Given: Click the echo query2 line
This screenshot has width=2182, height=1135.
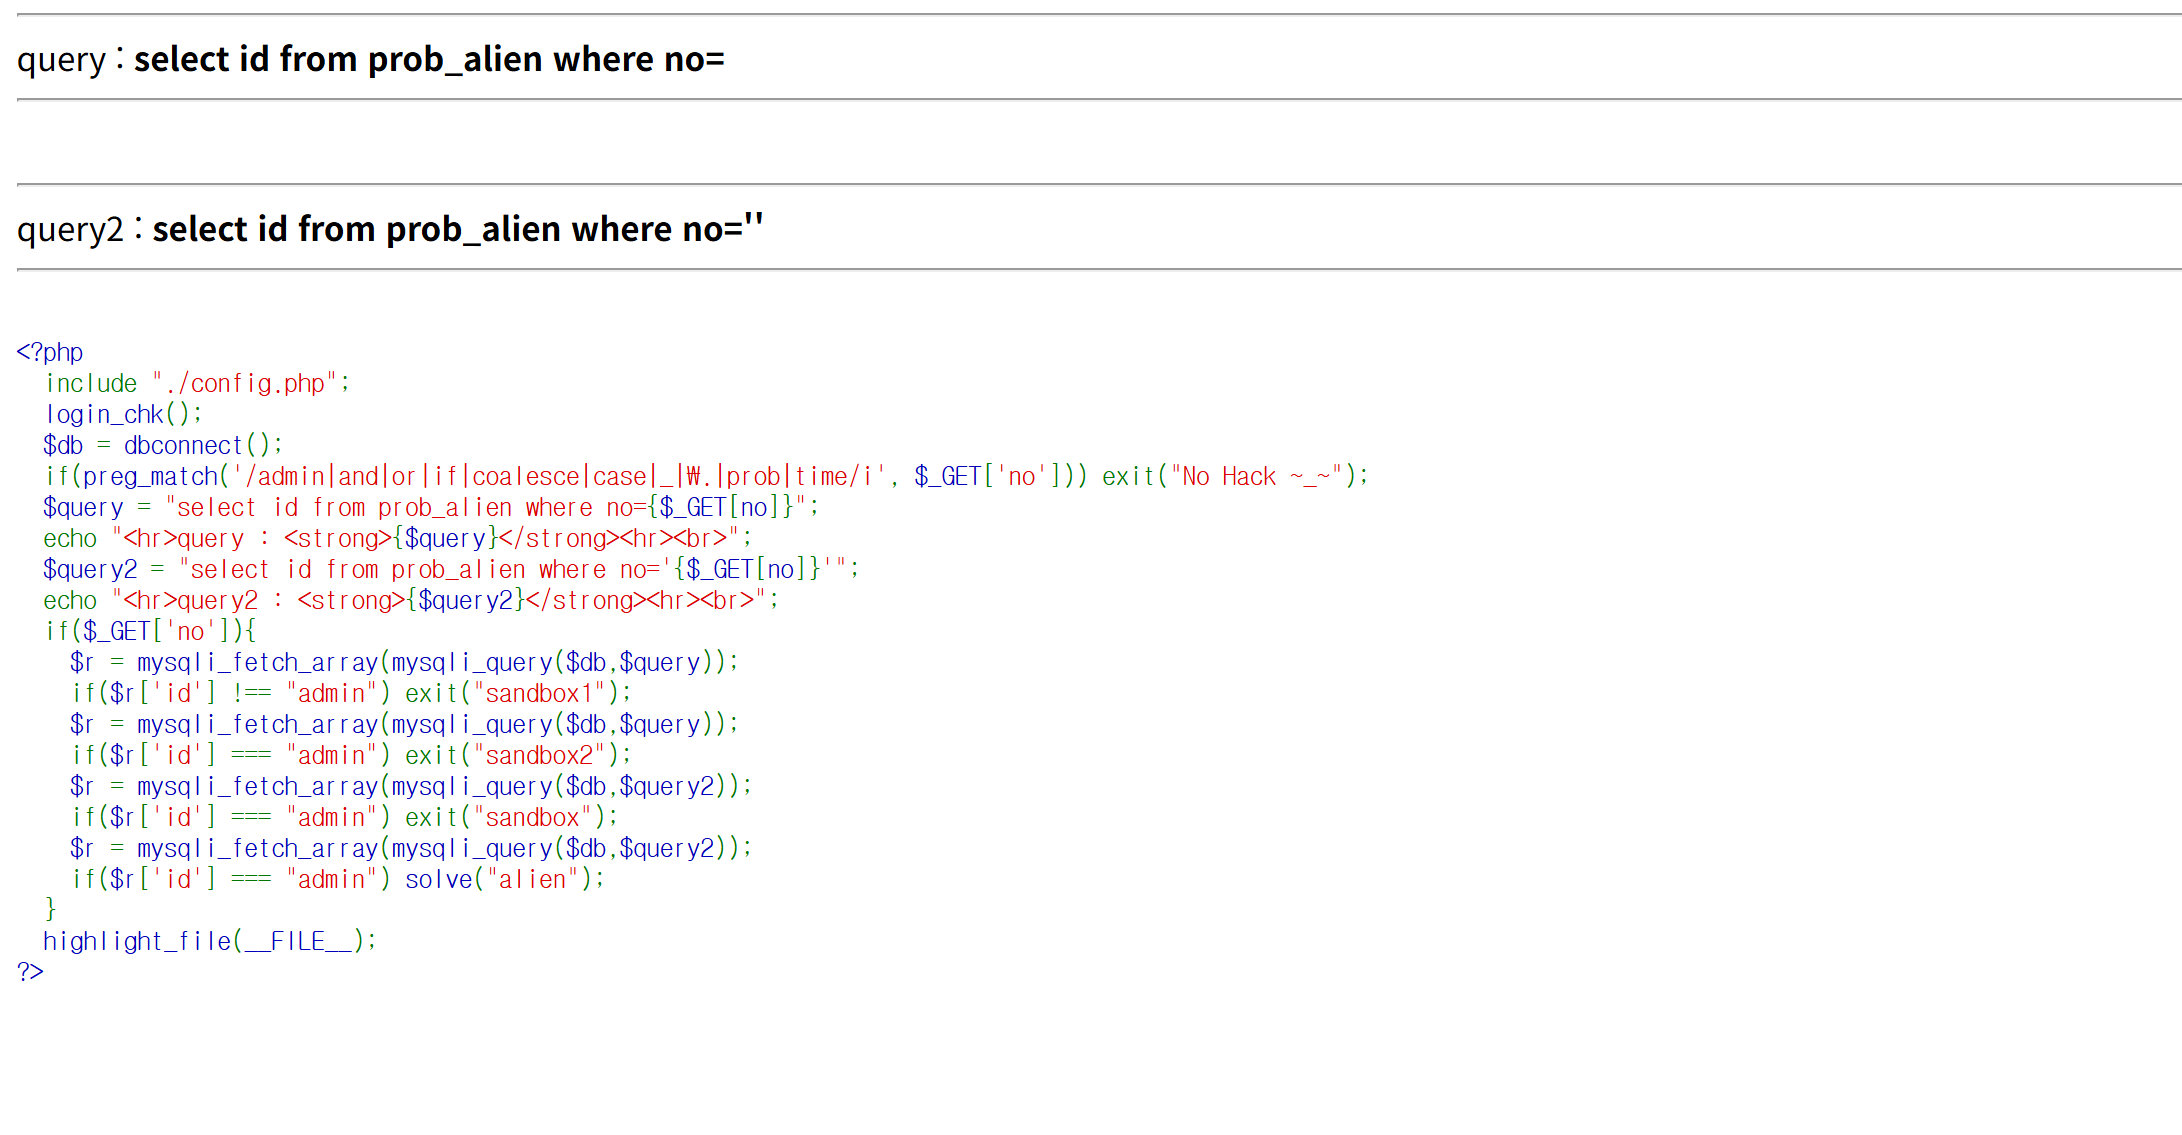Looking at the screenshot, I should 410,600.
